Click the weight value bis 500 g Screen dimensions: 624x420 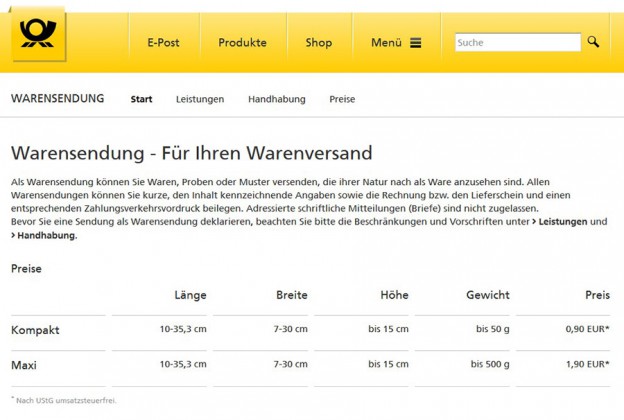[490, 364]
